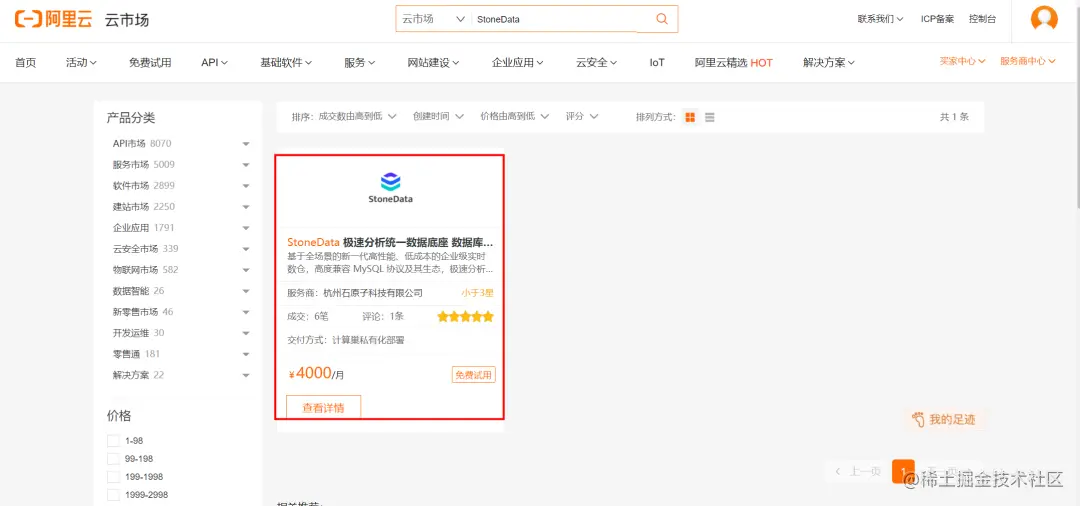The height and width of the screenshot is (506, 1080).
Task: Click the ¥4000/月 price text
Action: pos(316,374)
